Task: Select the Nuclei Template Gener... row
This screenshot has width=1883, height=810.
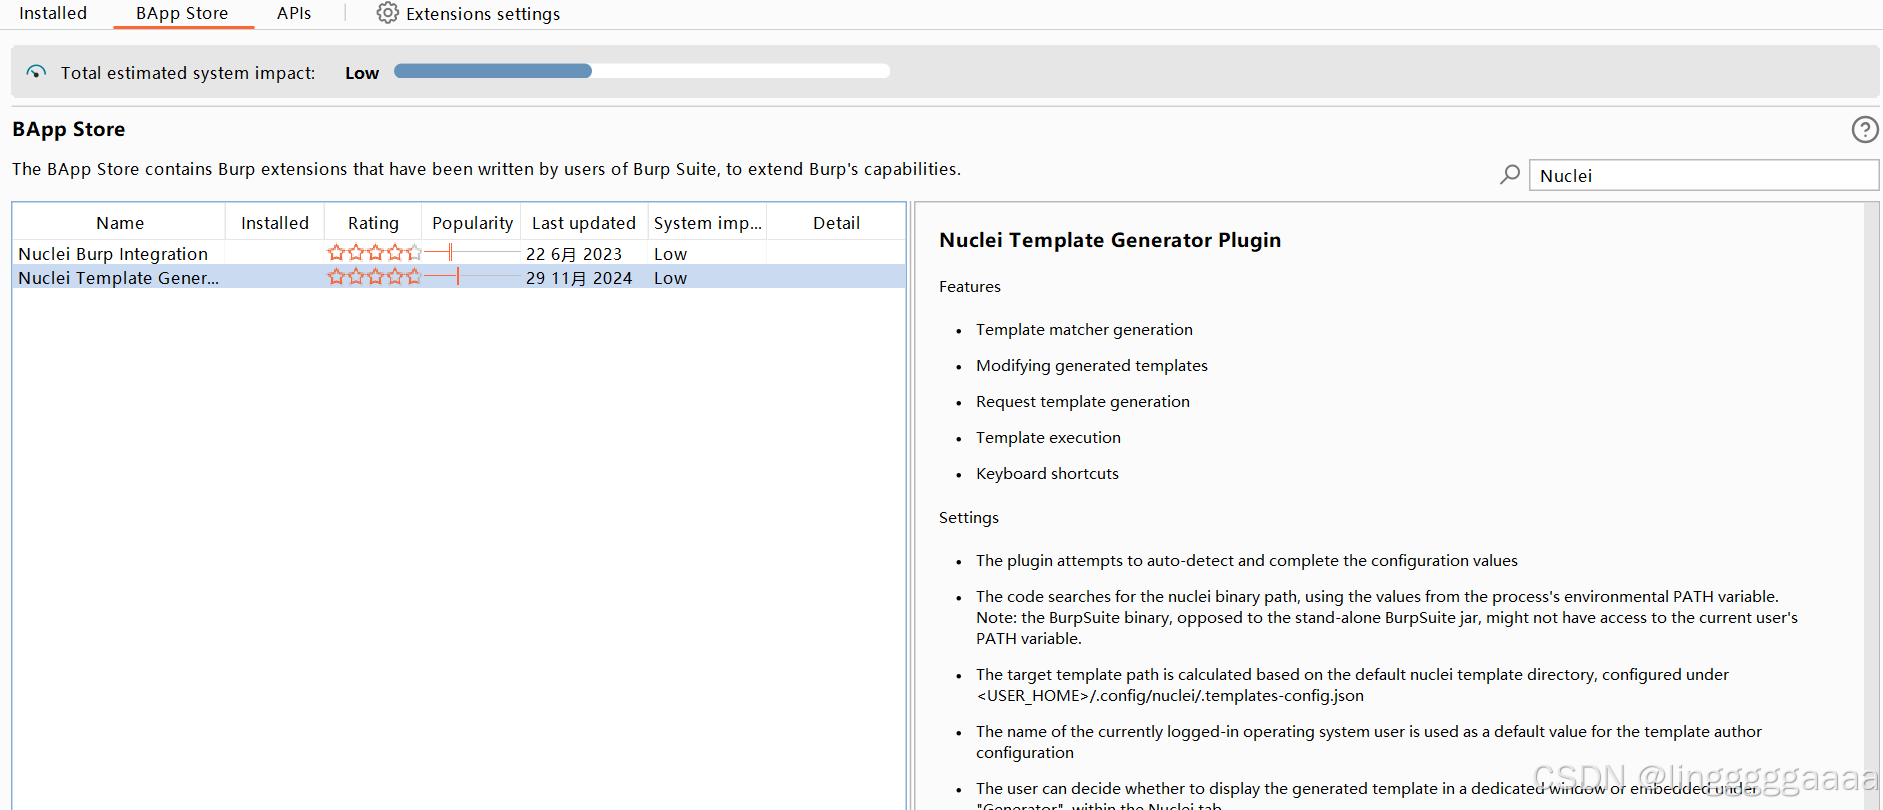Action: (459, 278)
